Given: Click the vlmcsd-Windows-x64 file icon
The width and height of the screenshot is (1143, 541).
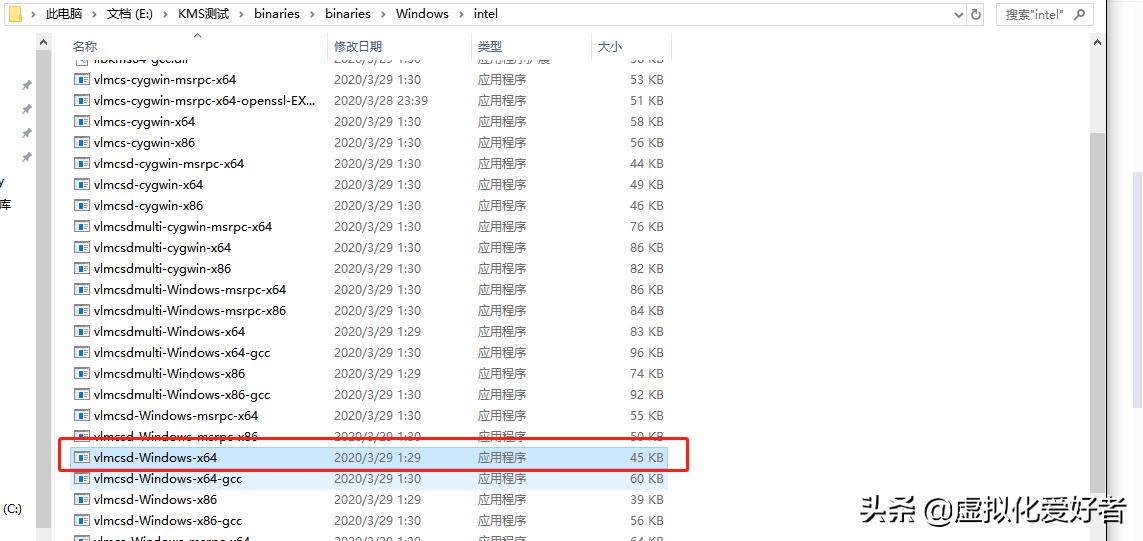Looking at the screenshot, I should [82, 458].
